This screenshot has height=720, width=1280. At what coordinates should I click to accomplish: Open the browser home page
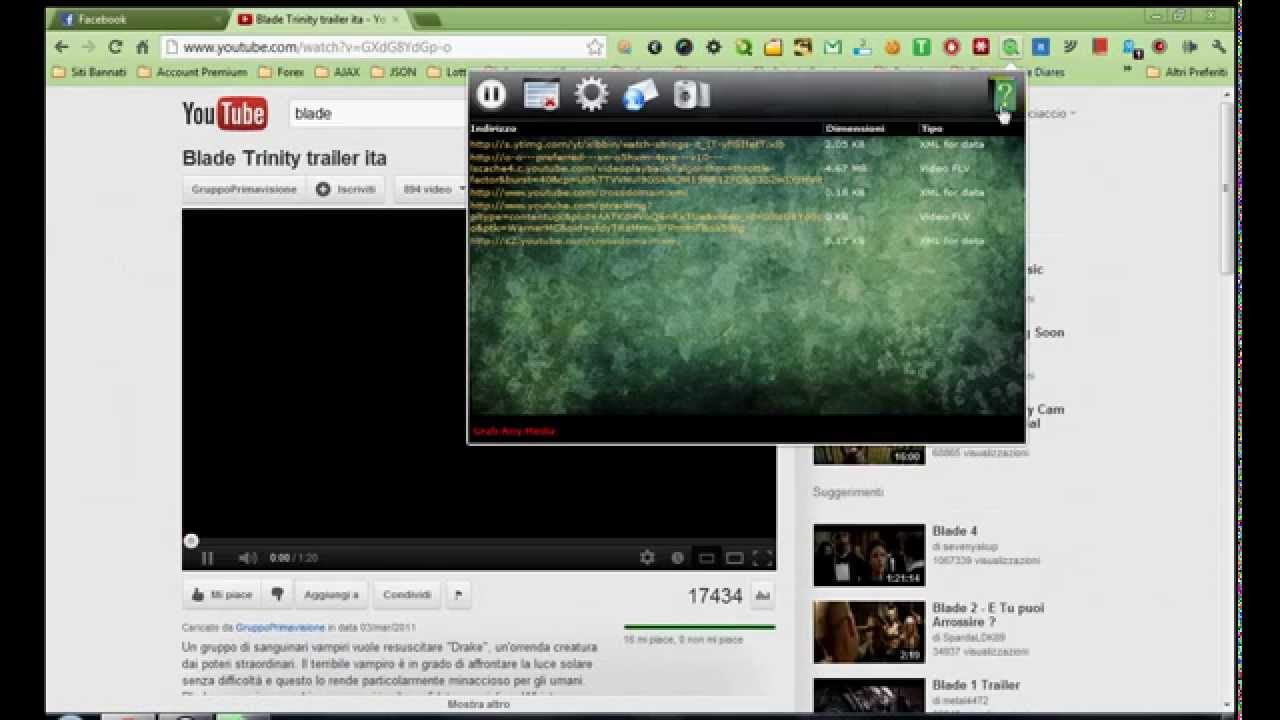(x=142, y=47)
